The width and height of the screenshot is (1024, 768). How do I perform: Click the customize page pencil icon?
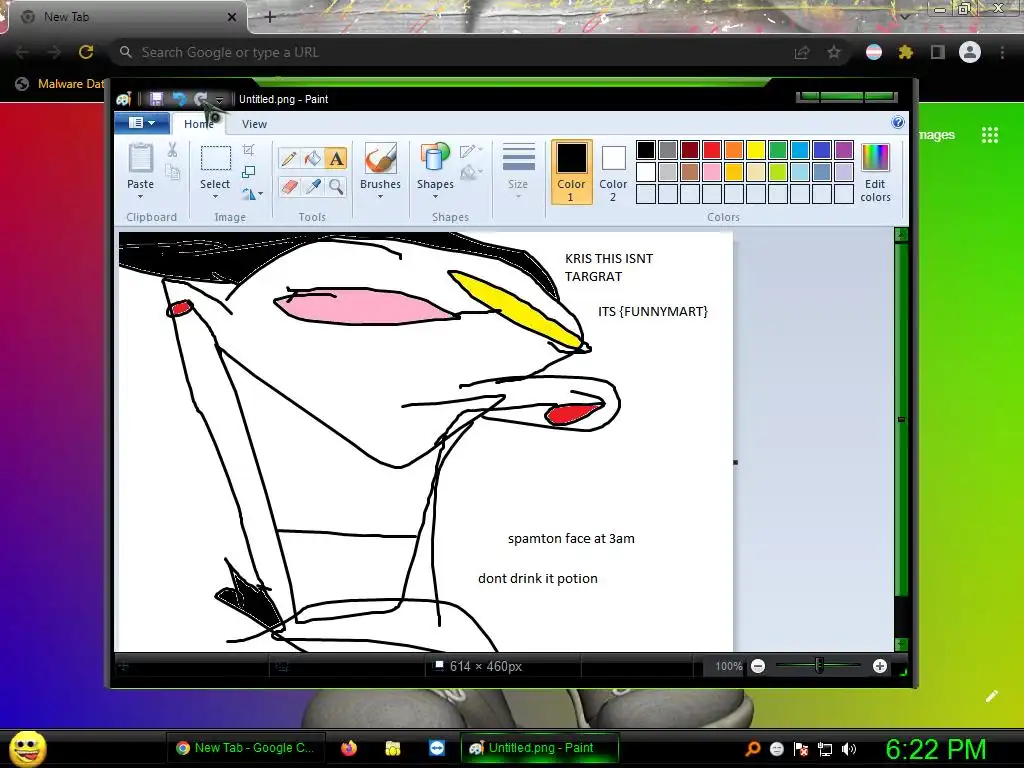click(991, 696)
